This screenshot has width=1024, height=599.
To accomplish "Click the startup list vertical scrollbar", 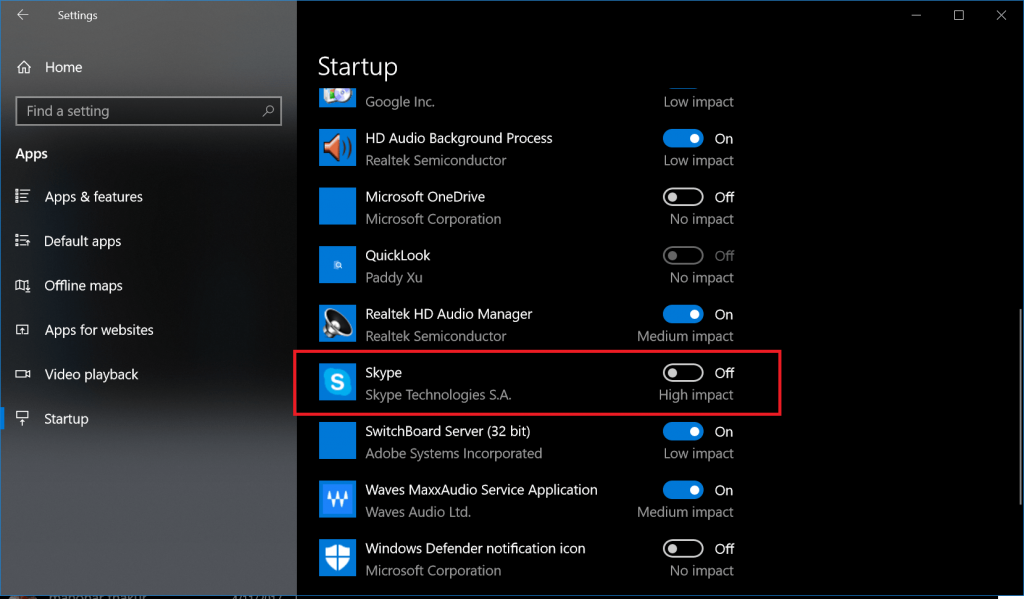I will click(x=1021, y=405).
